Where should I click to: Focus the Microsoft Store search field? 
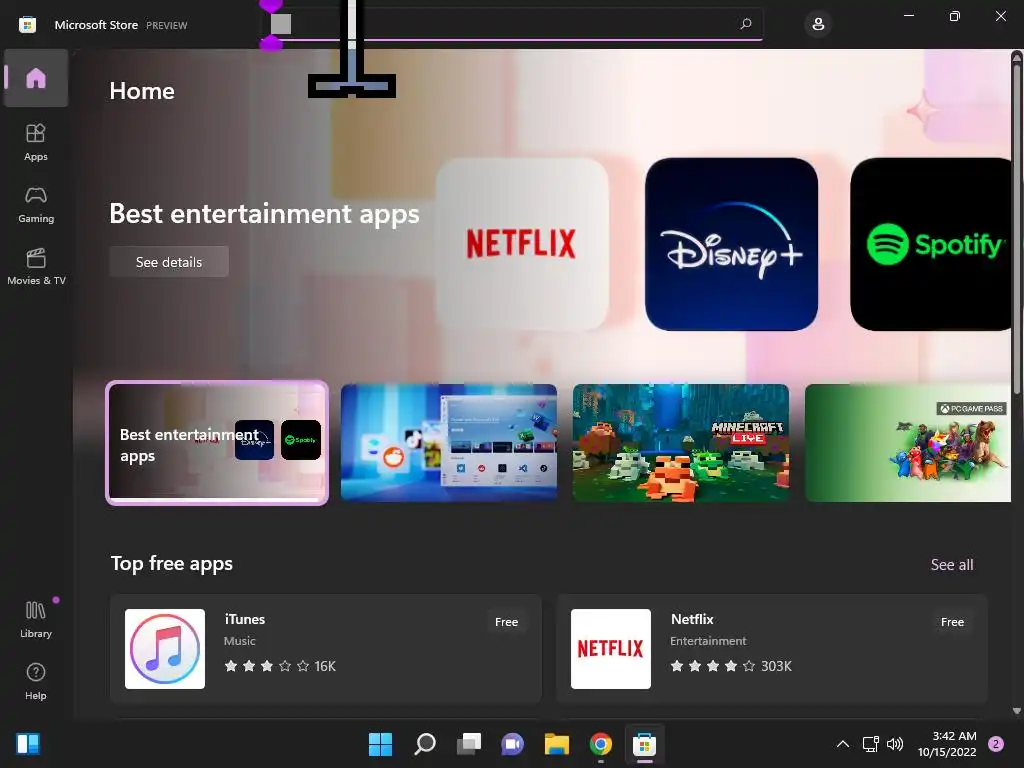pyautogui.click(x=513, y=24)
